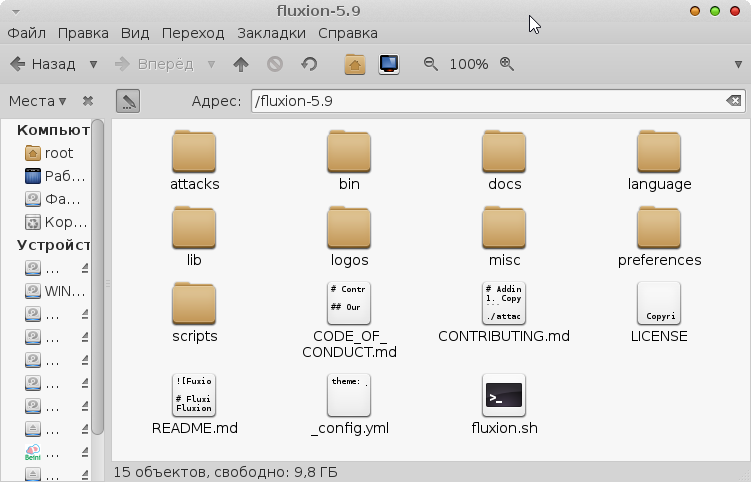Click the reload icon in toolbar
This screenshot has height=482, width=751.
click(x=309, y=64)
